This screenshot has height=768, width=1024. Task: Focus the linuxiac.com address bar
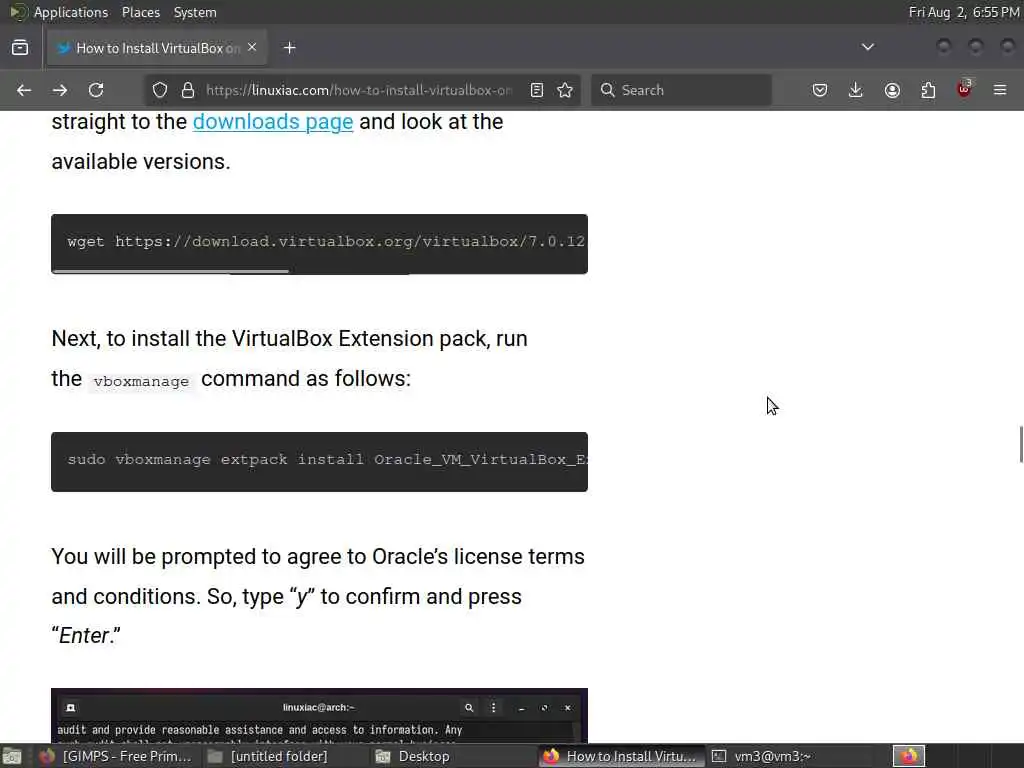pyautogui.click(x=358, y=90)
